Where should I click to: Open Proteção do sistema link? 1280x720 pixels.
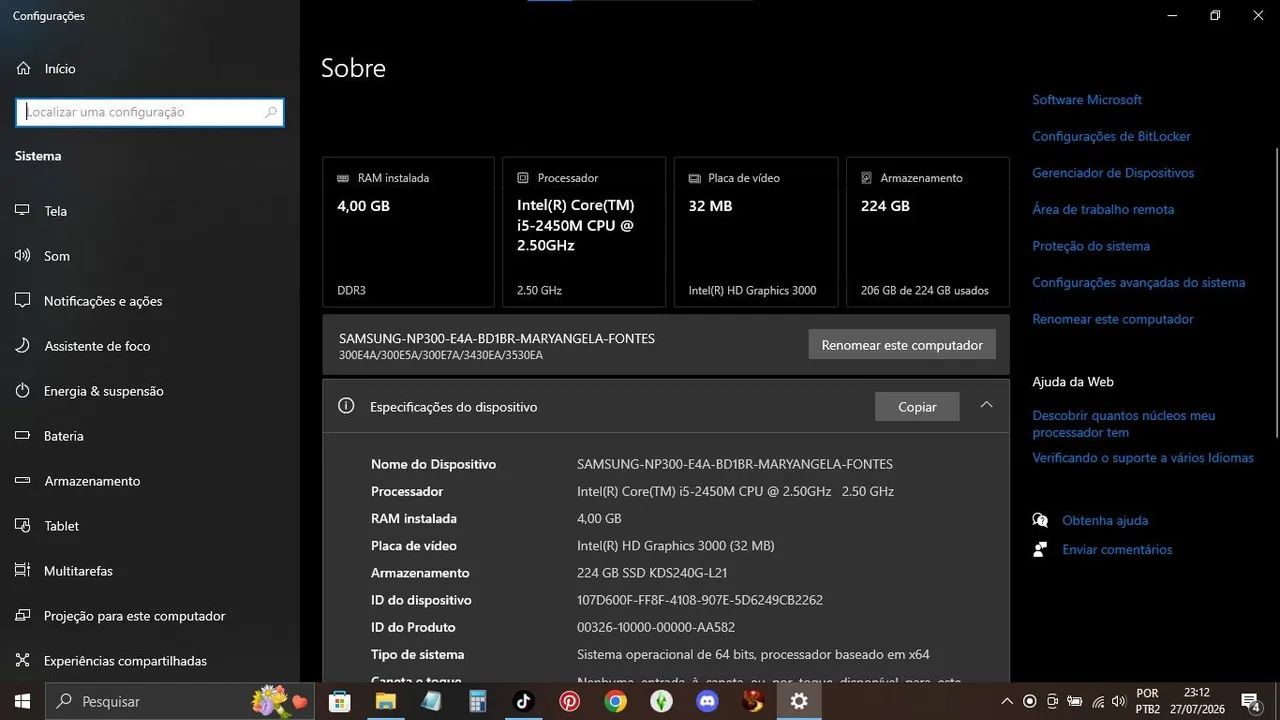1091,246
